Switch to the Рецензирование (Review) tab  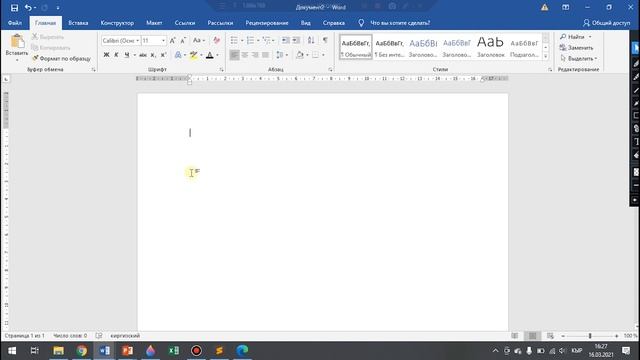267,23
